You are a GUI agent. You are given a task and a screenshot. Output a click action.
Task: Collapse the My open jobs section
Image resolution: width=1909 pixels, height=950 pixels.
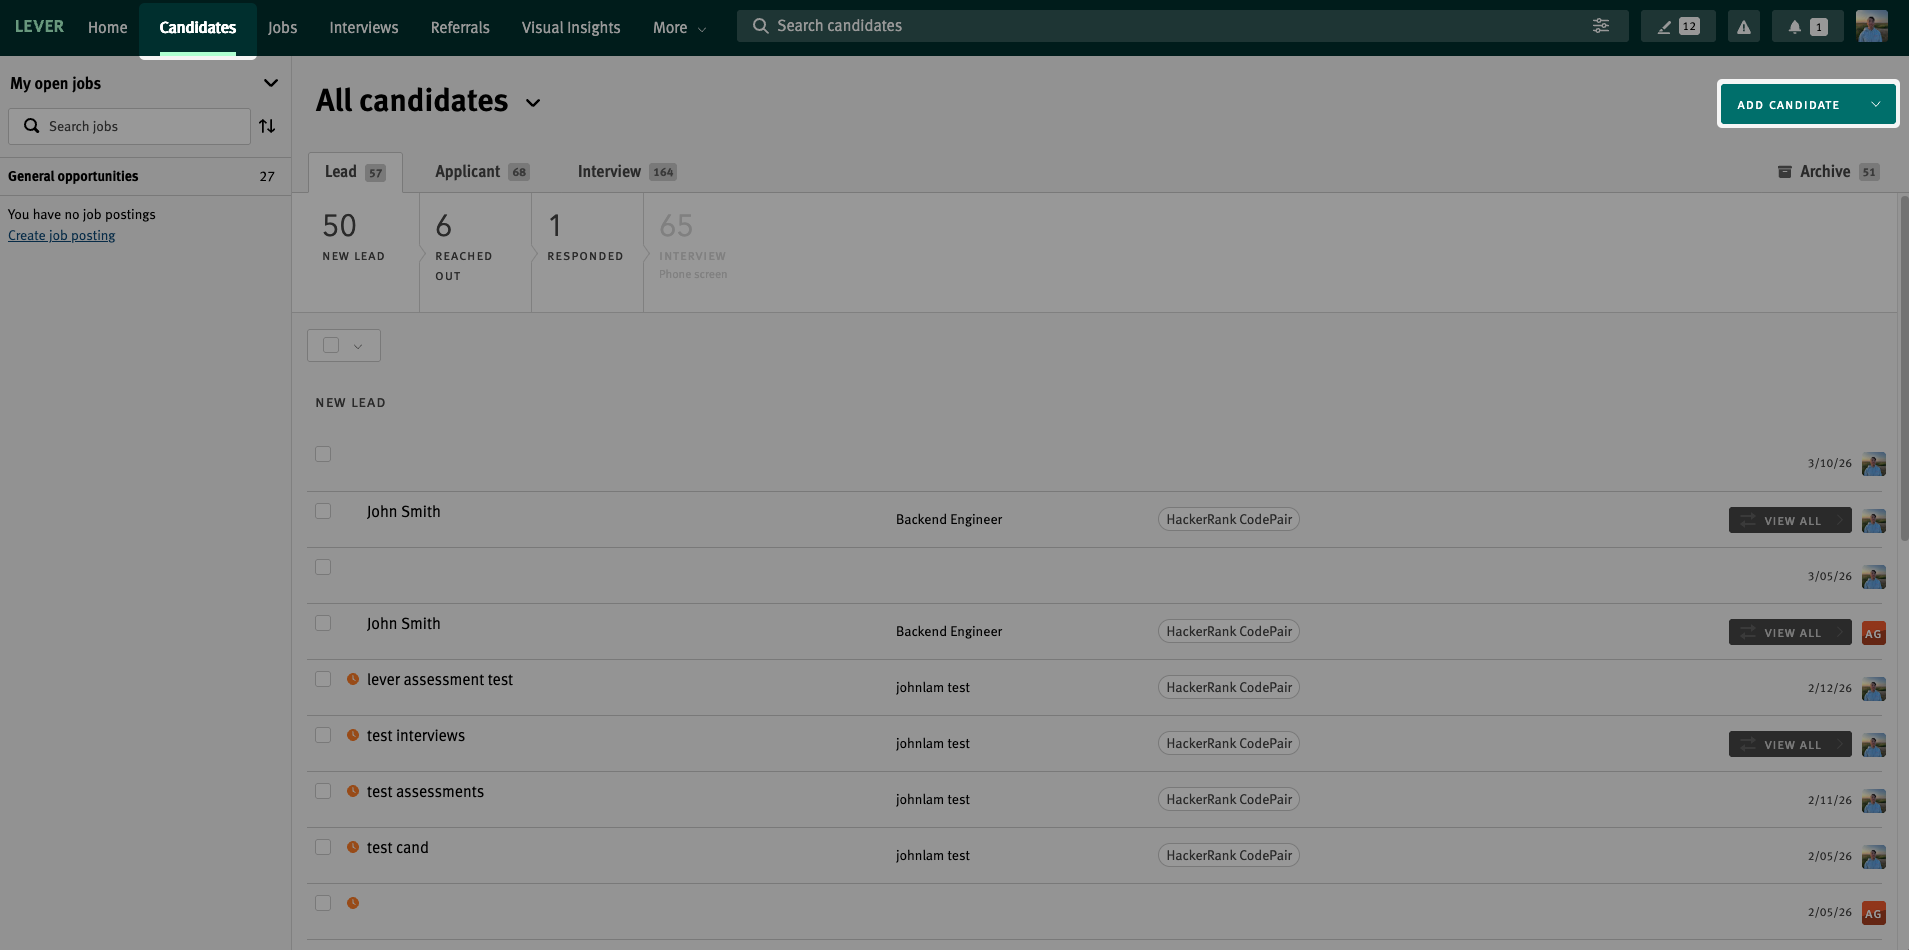click(x=270, y=83)
